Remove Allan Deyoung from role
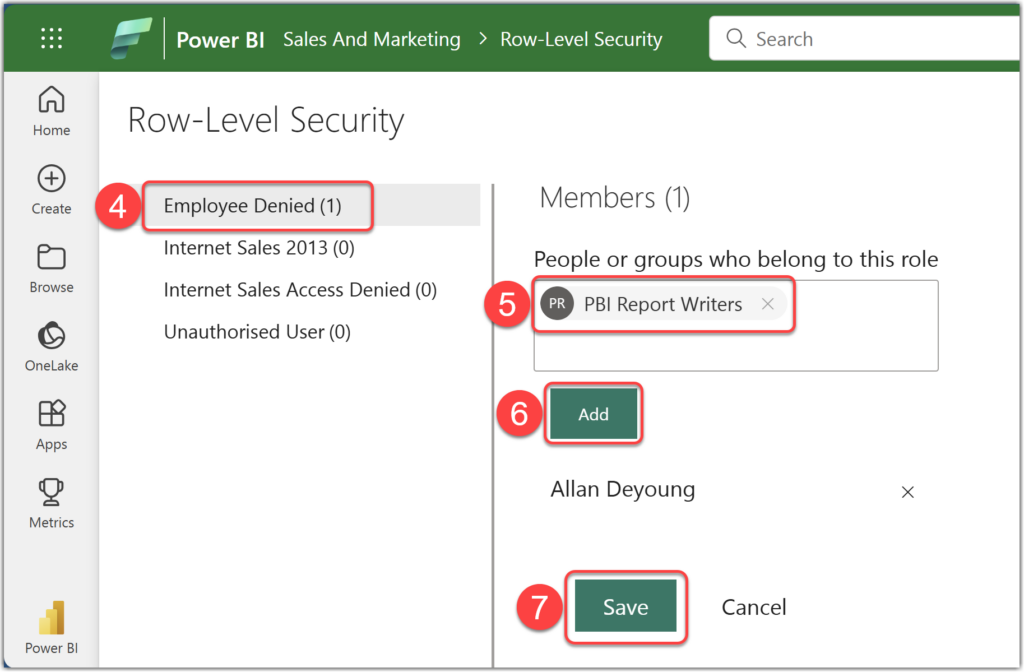The width and height of the screenshot is (1024, 672). click(x=908, y=492)
